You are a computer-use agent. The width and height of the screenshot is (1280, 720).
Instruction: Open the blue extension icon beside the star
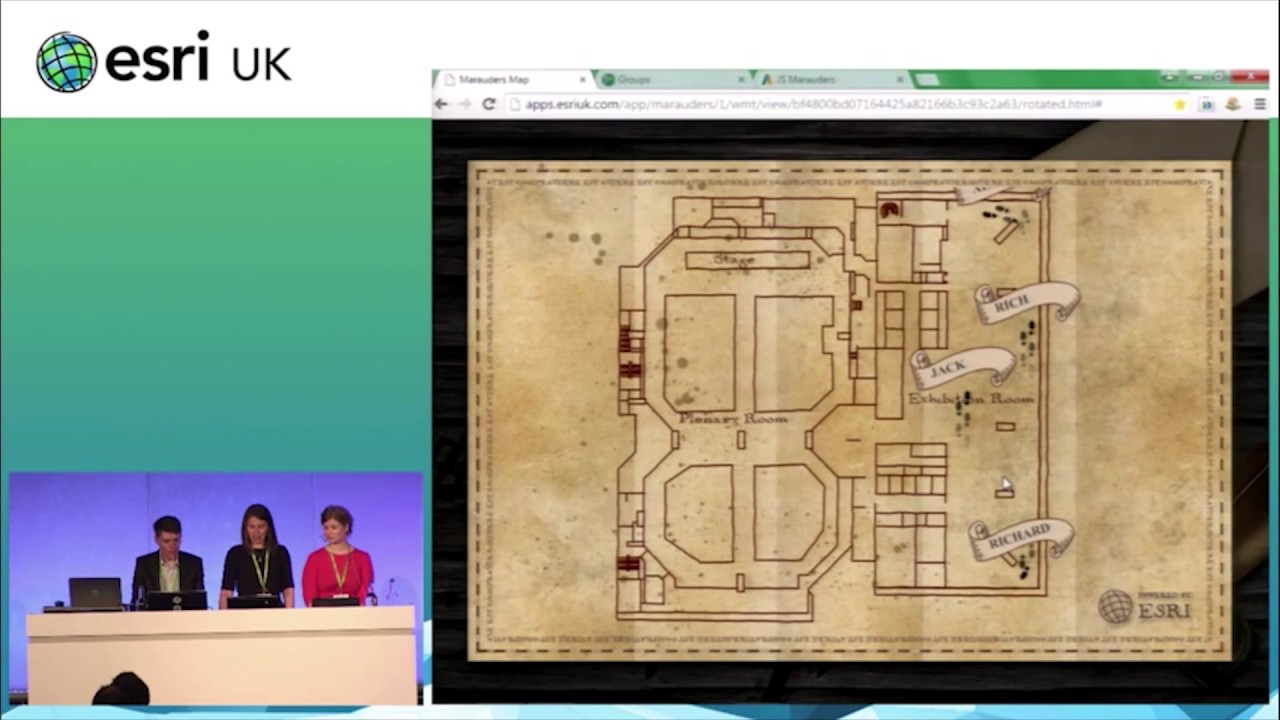pos(1208,104)
